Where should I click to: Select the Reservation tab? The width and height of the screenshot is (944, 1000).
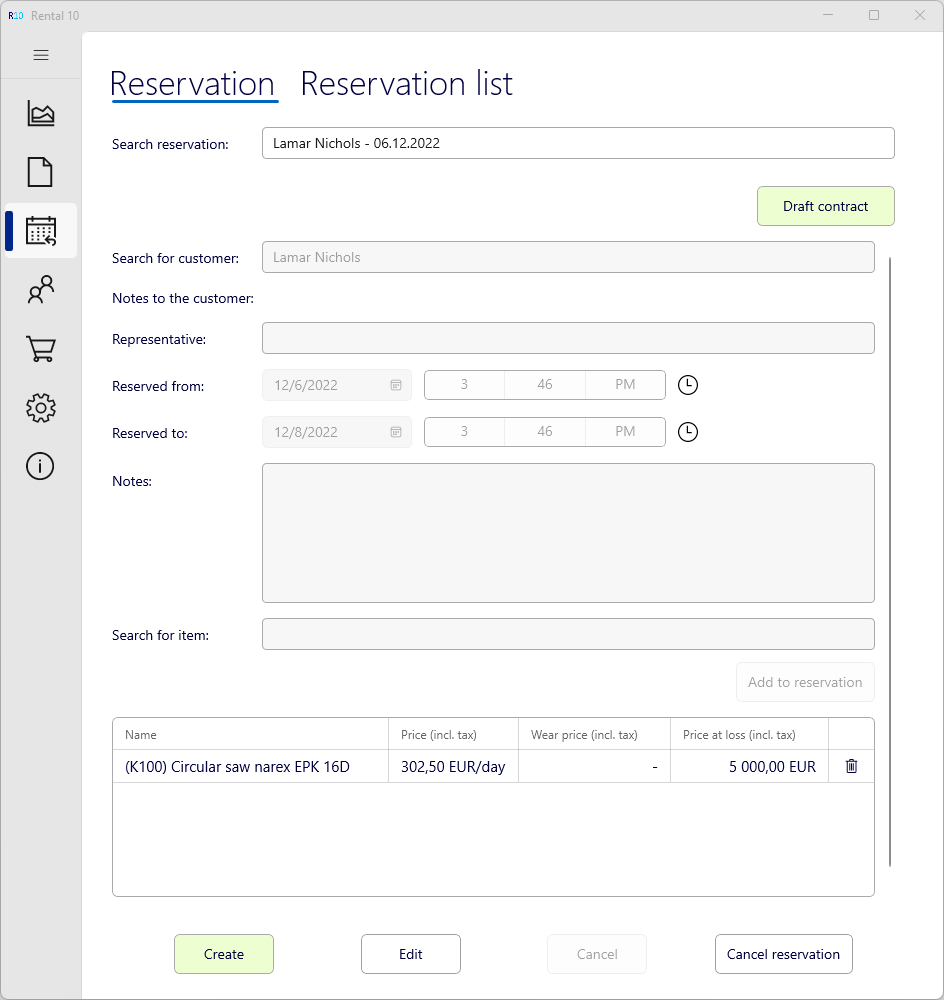pyautogui.click(x=192, y=84)
